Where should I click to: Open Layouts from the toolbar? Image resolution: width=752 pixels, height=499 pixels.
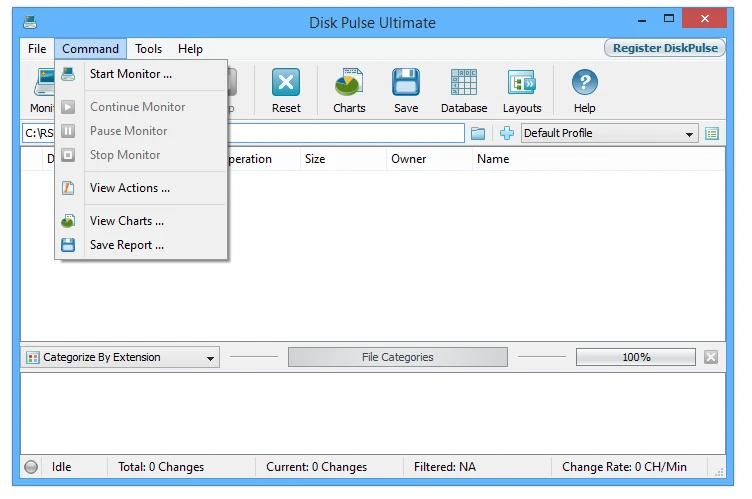[521, 90]
